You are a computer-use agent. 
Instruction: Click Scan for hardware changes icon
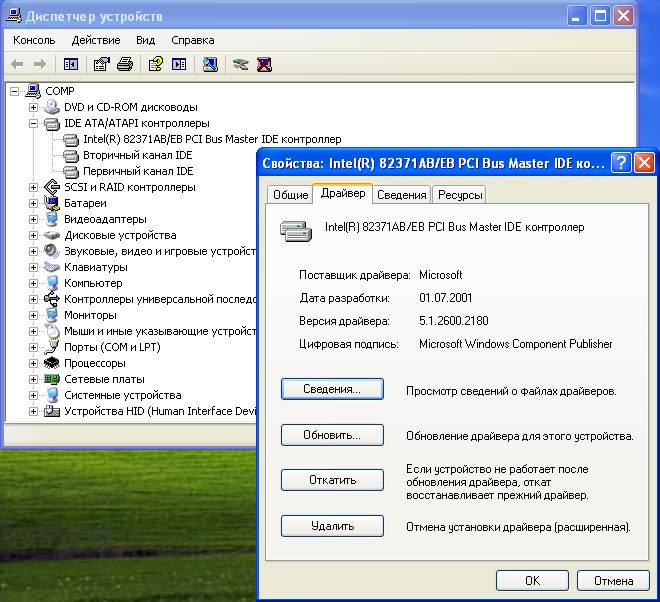210,64
